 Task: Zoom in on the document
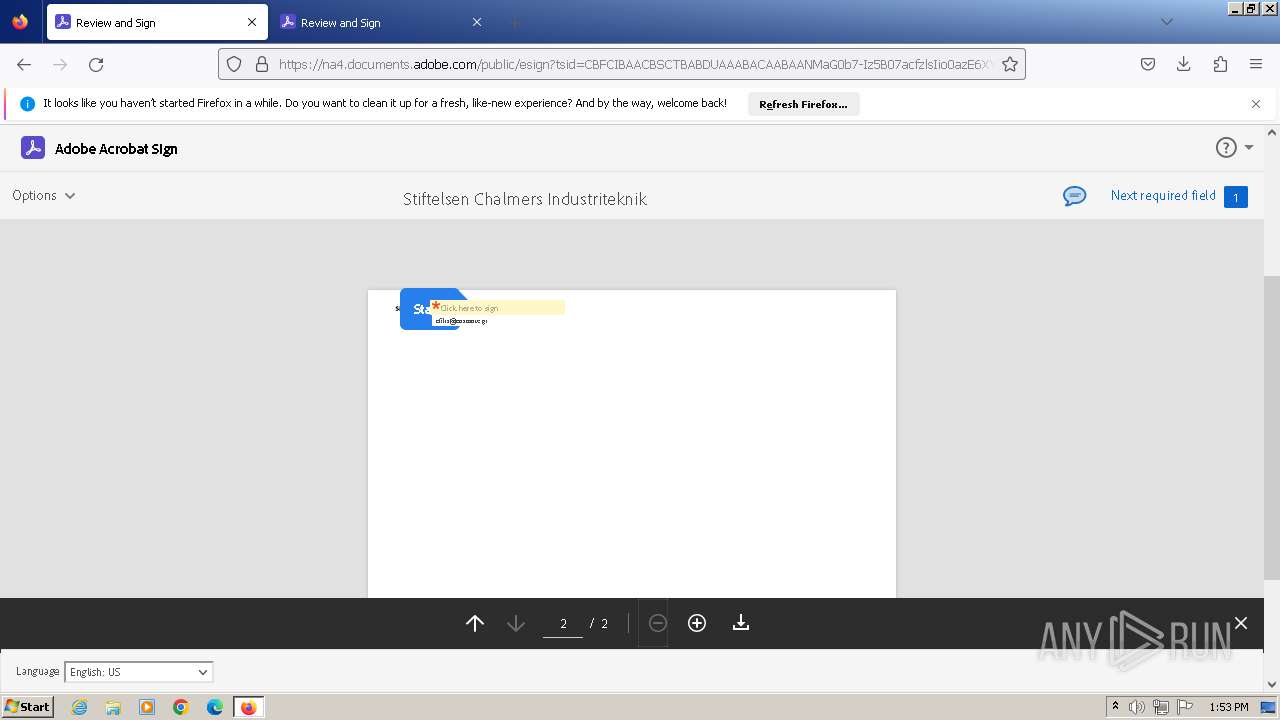pos(697,623)
